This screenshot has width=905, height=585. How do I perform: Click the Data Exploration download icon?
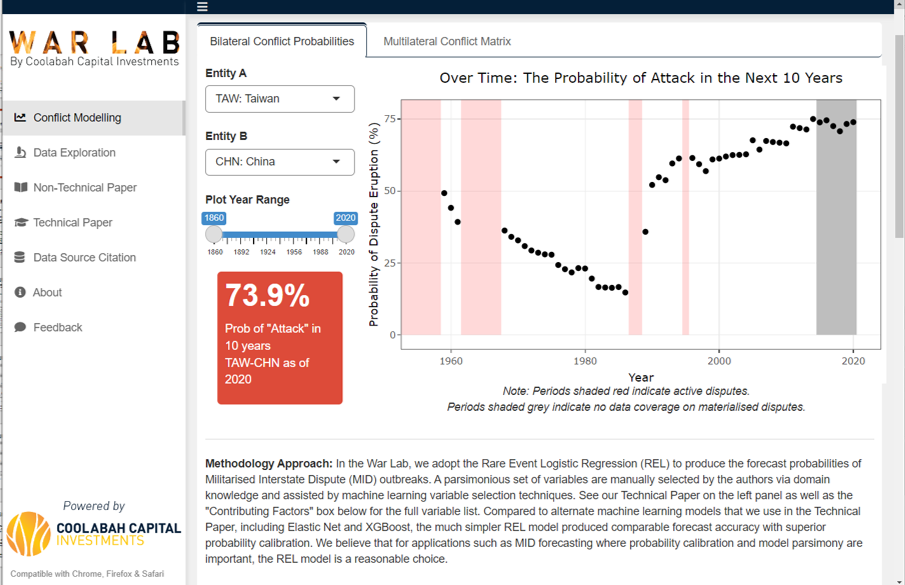[20, 153]
